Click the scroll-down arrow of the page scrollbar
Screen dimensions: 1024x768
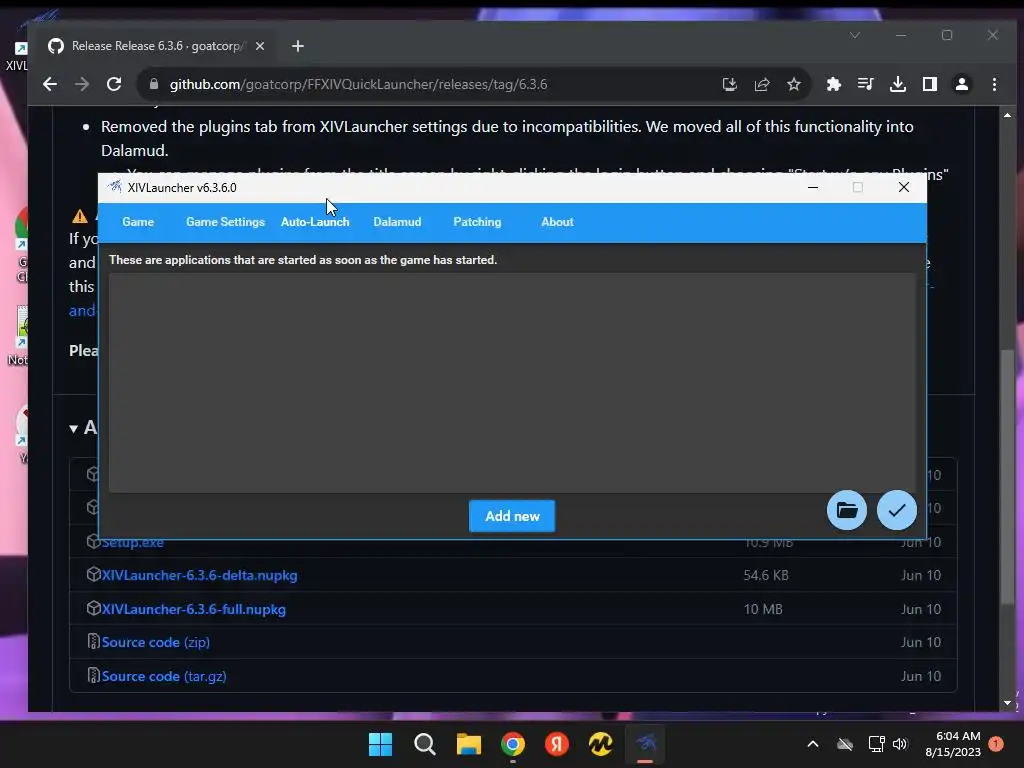(1008, 703)
